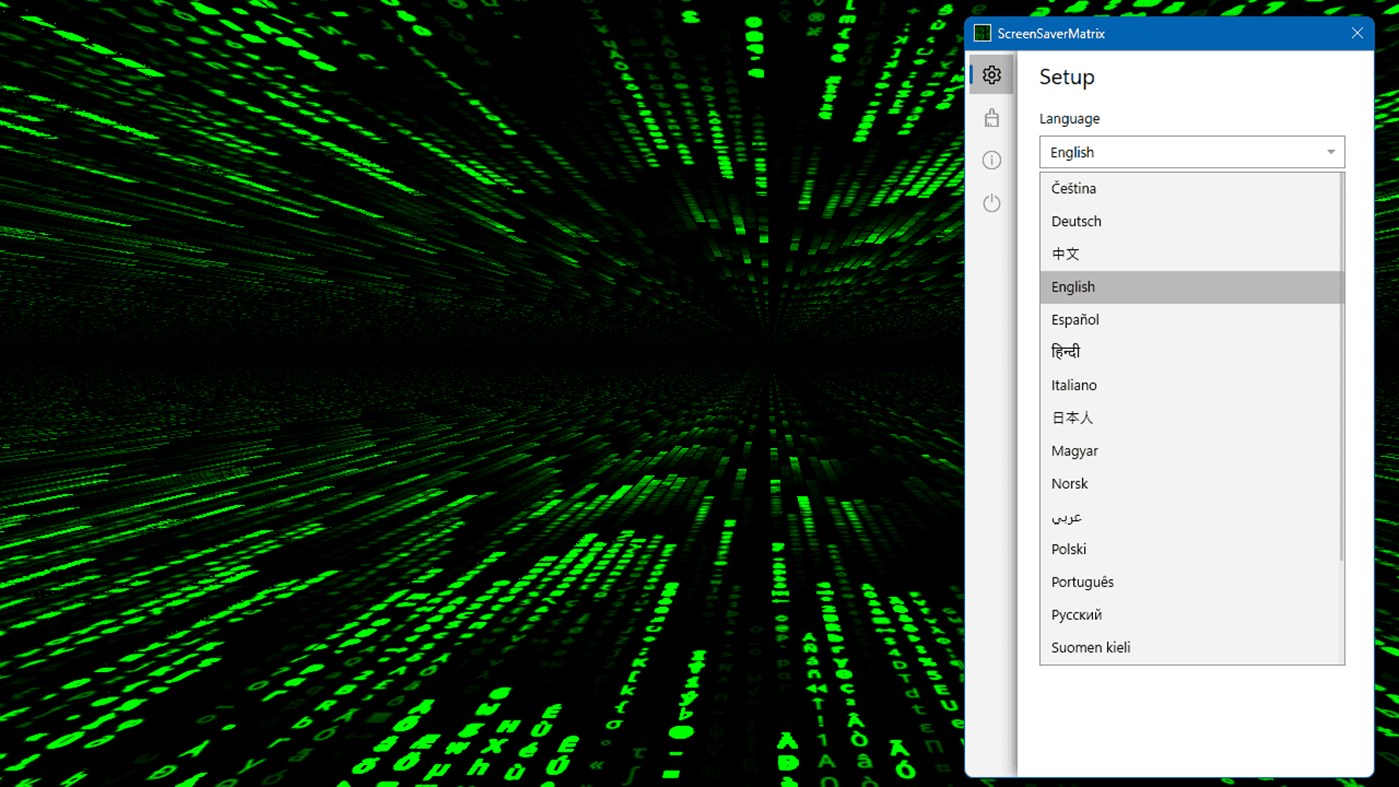Collapse the Language dropdown arrow
The height and width of the screenshot is (787, 1399).
1330,152
